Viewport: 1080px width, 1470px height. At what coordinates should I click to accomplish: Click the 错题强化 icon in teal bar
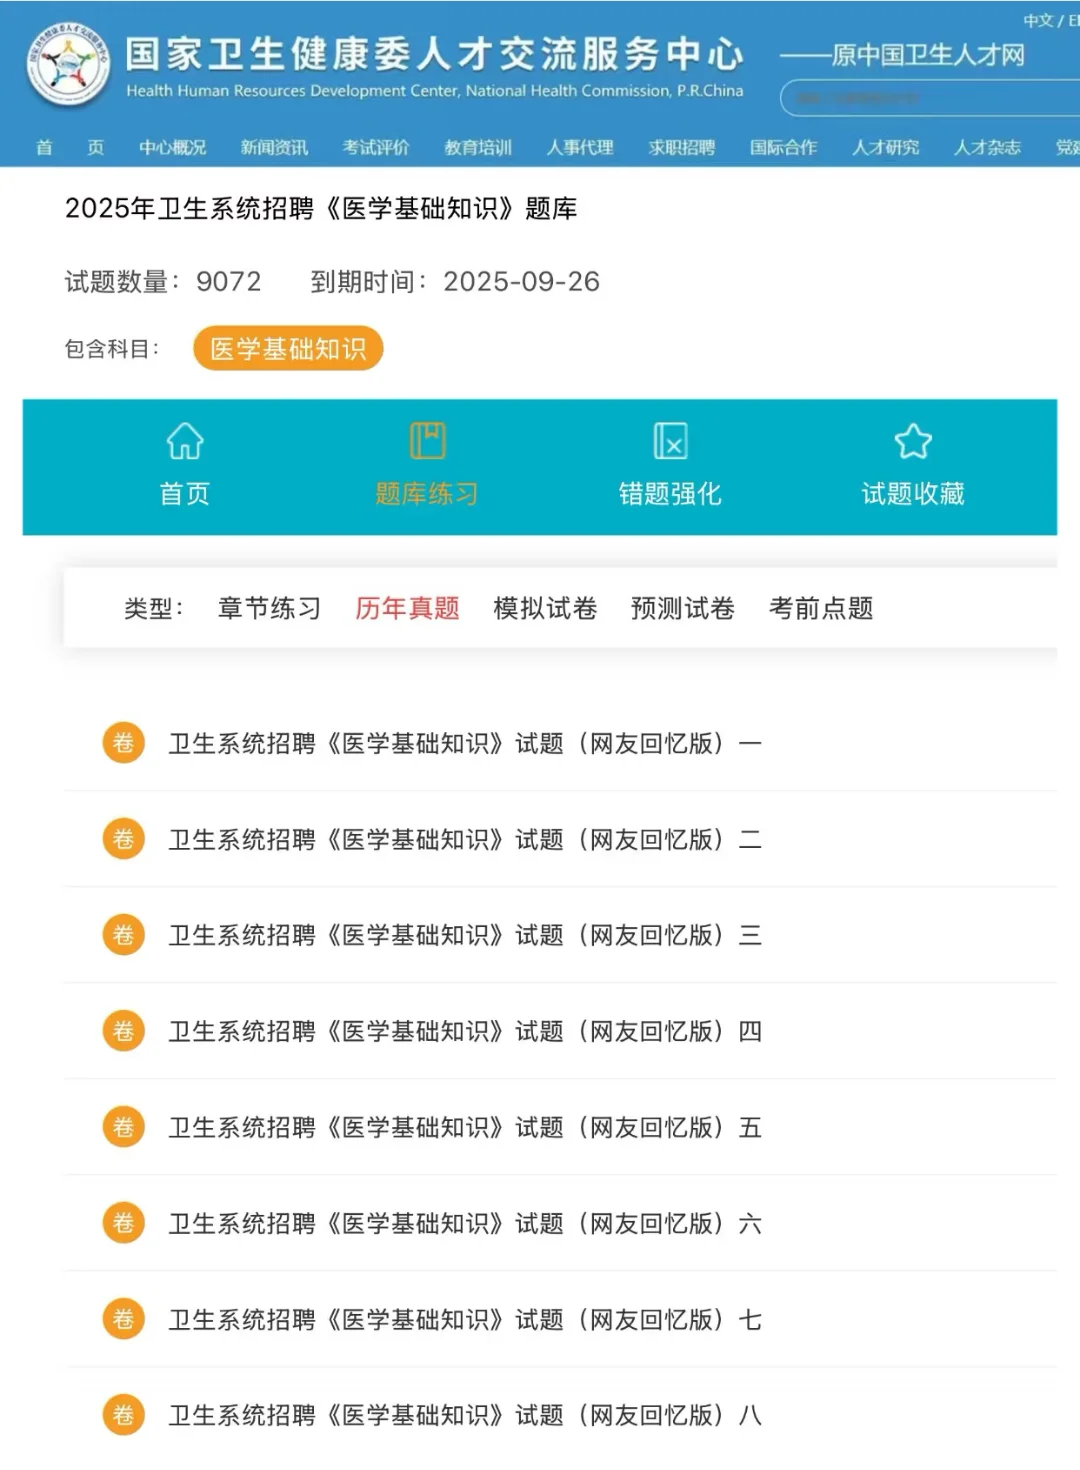coord(671,440)
